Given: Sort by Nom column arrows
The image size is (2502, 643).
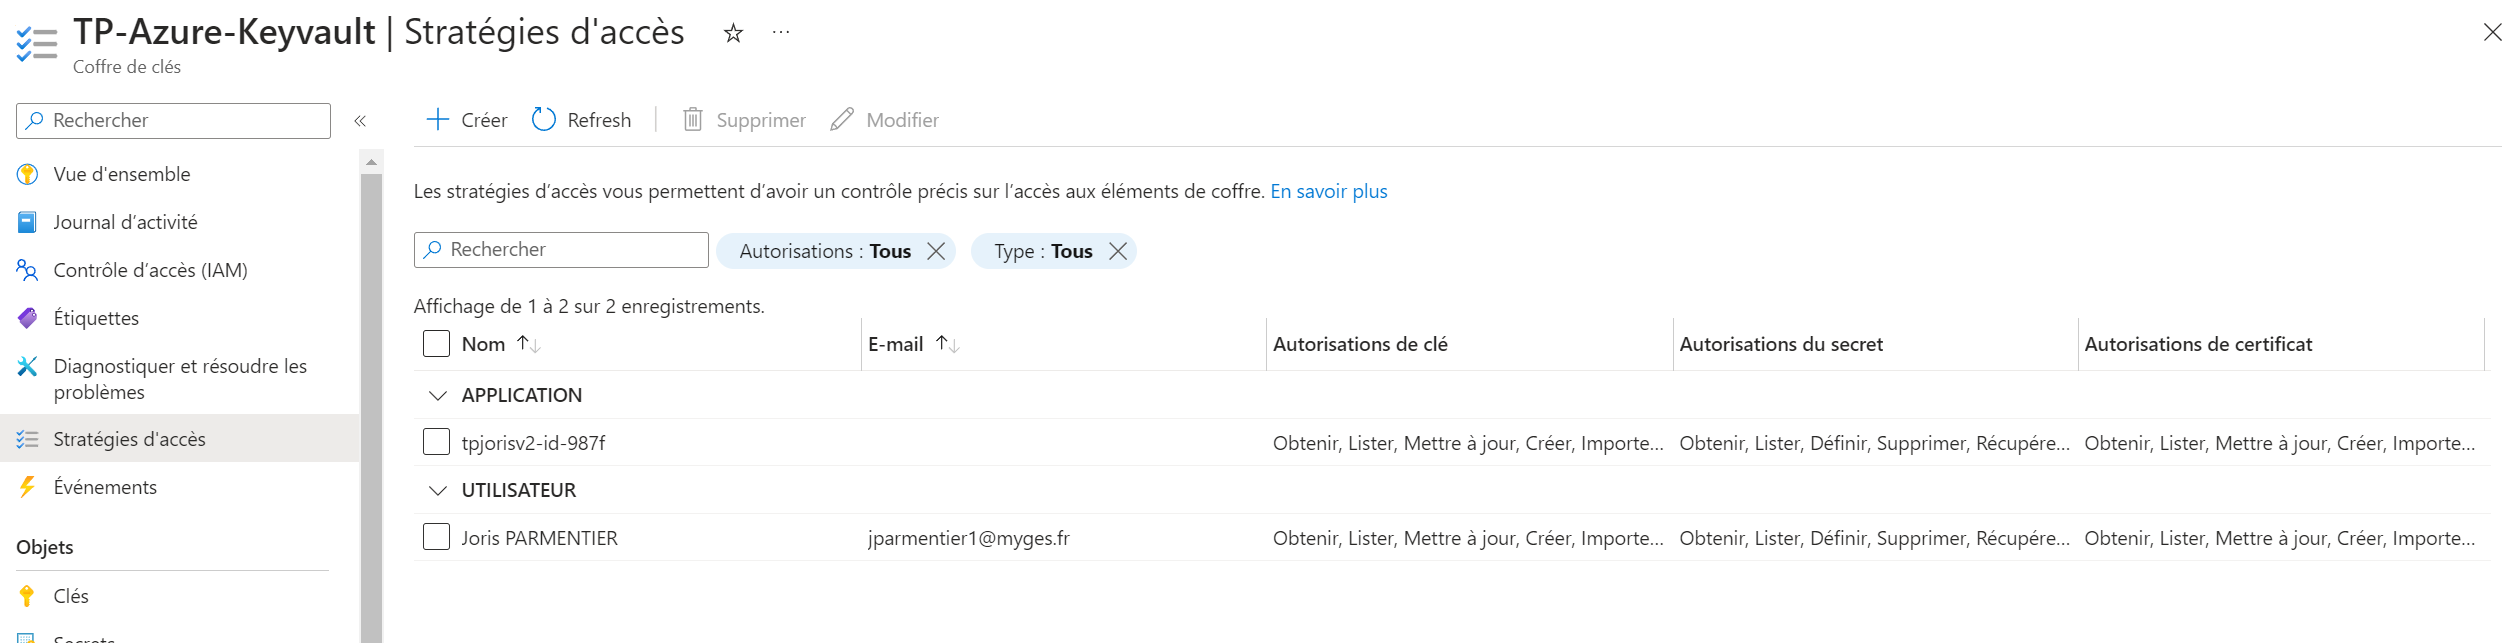Looking at the screenshot, I should tap(528, 344).
